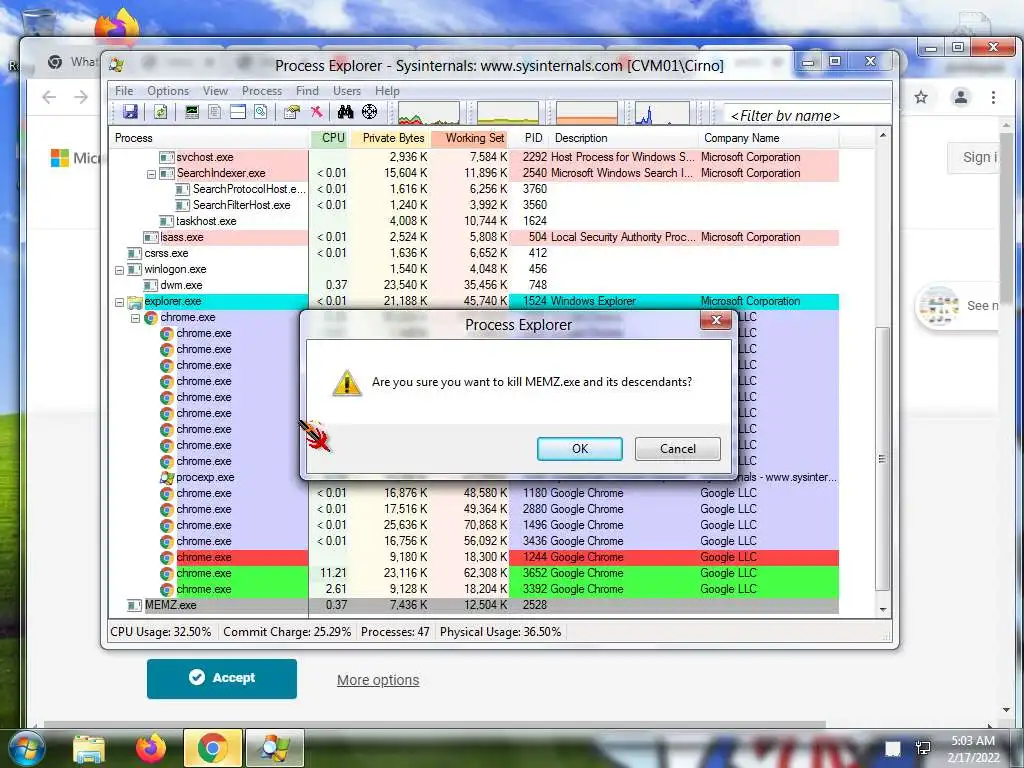Image resolution: width=1024 pixels, height=768 pixels.
Task: Select the MEMZ.exe process row
Action: tap(474, 605)
